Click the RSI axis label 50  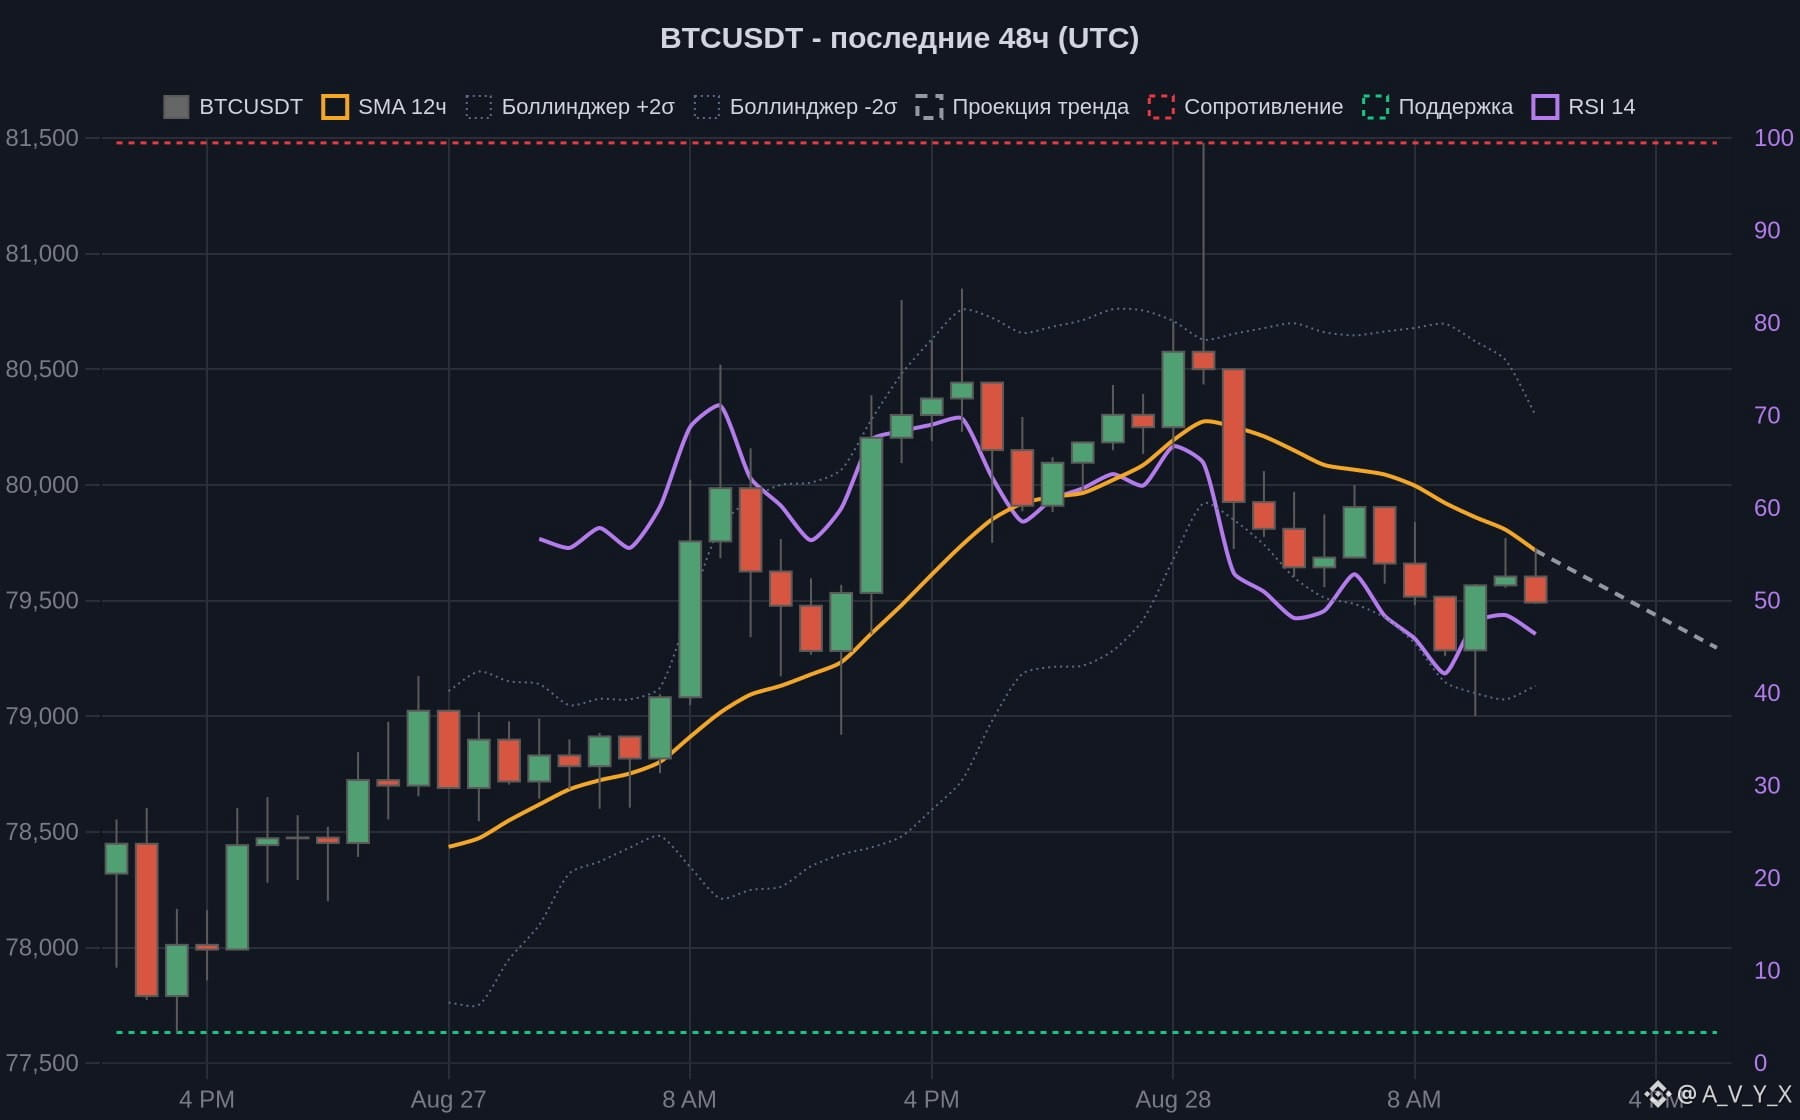1767,601
